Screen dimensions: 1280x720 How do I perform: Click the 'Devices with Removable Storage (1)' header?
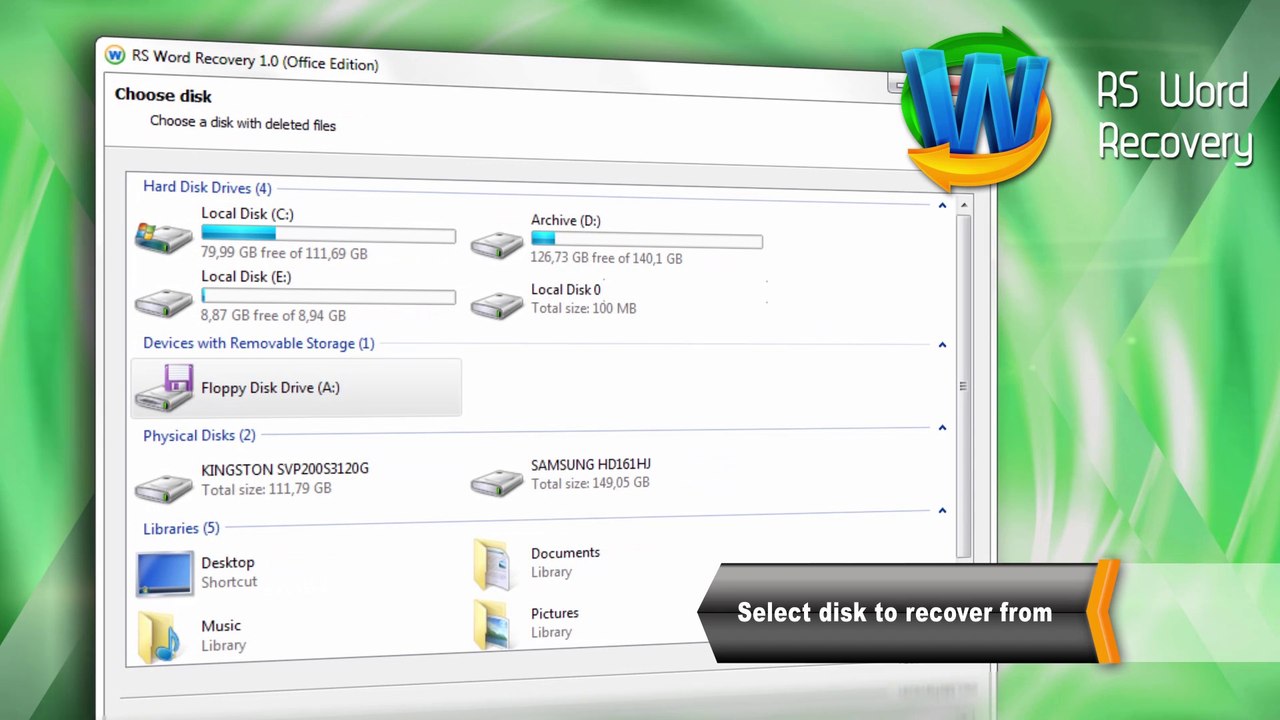(x=259, y=343)
